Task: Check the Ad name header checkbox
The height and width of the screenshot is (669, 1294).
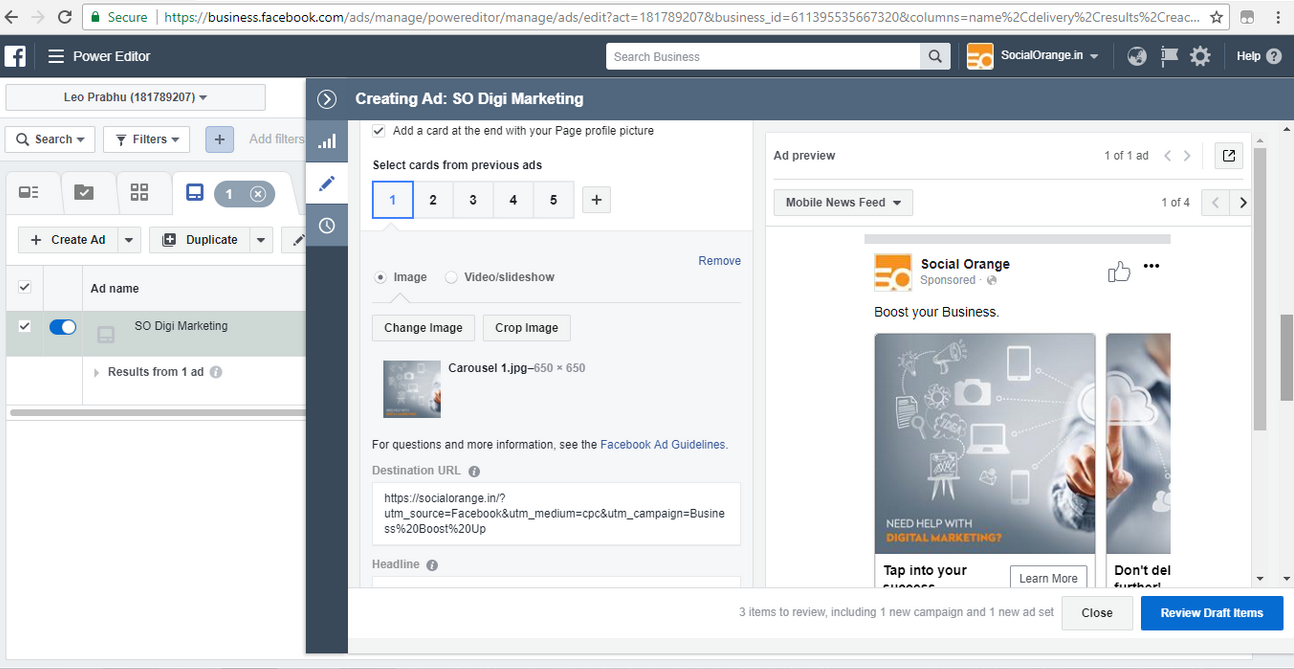Action: pos(24,287)
